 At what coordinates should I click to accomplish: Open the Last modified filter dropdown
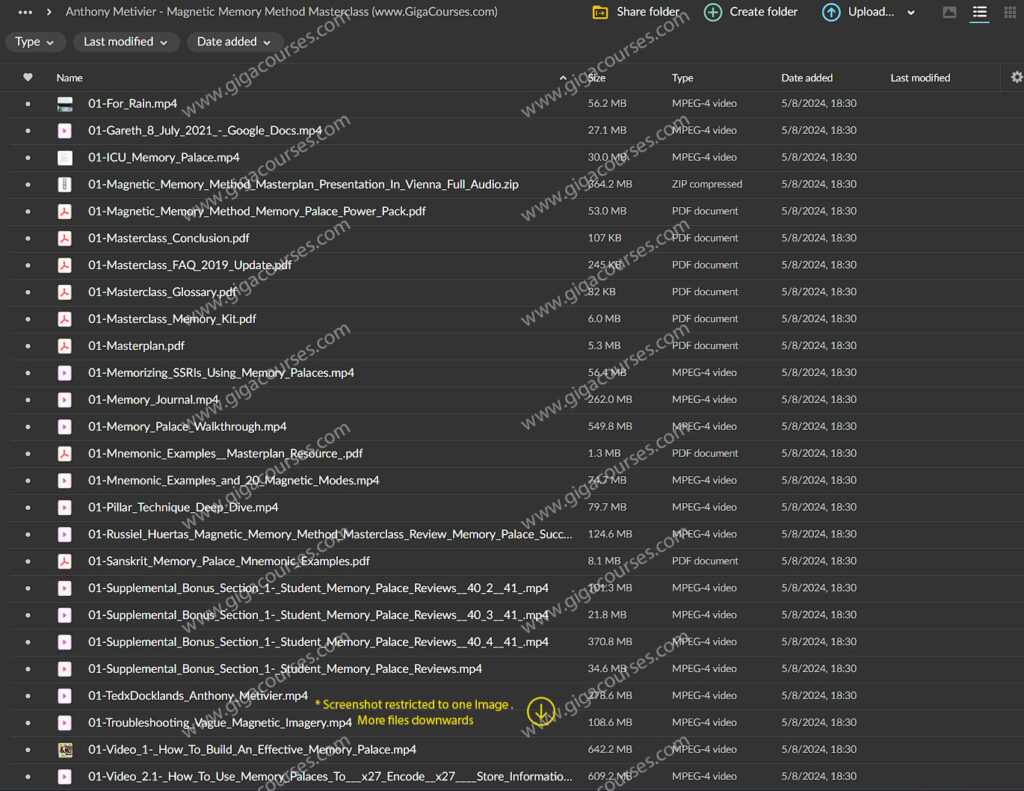(x=125, y=42)
